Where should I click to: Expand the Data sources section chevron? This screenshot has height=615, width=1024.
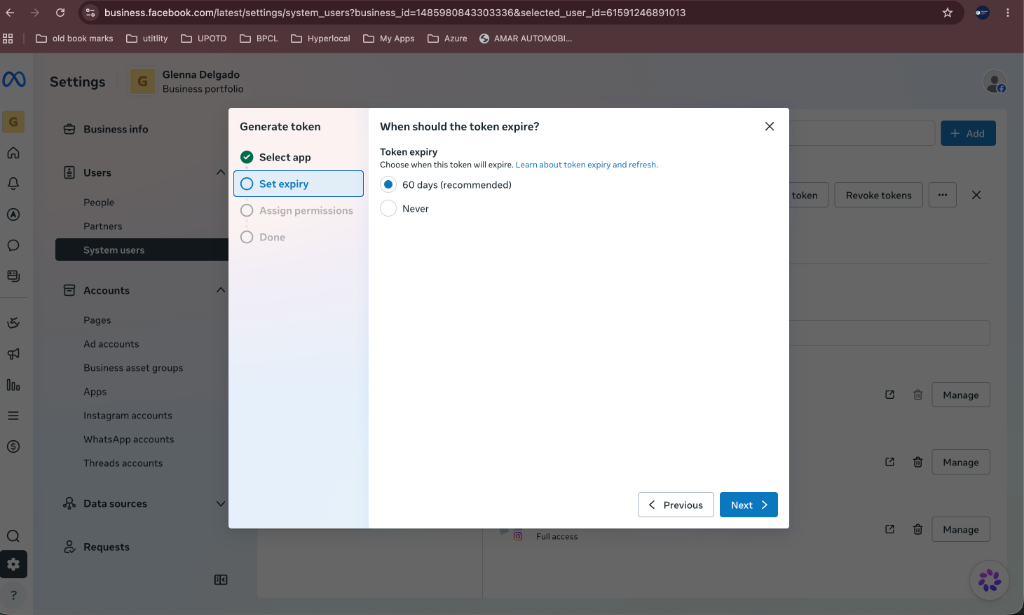pyautogui.click(x=221, y=503)
